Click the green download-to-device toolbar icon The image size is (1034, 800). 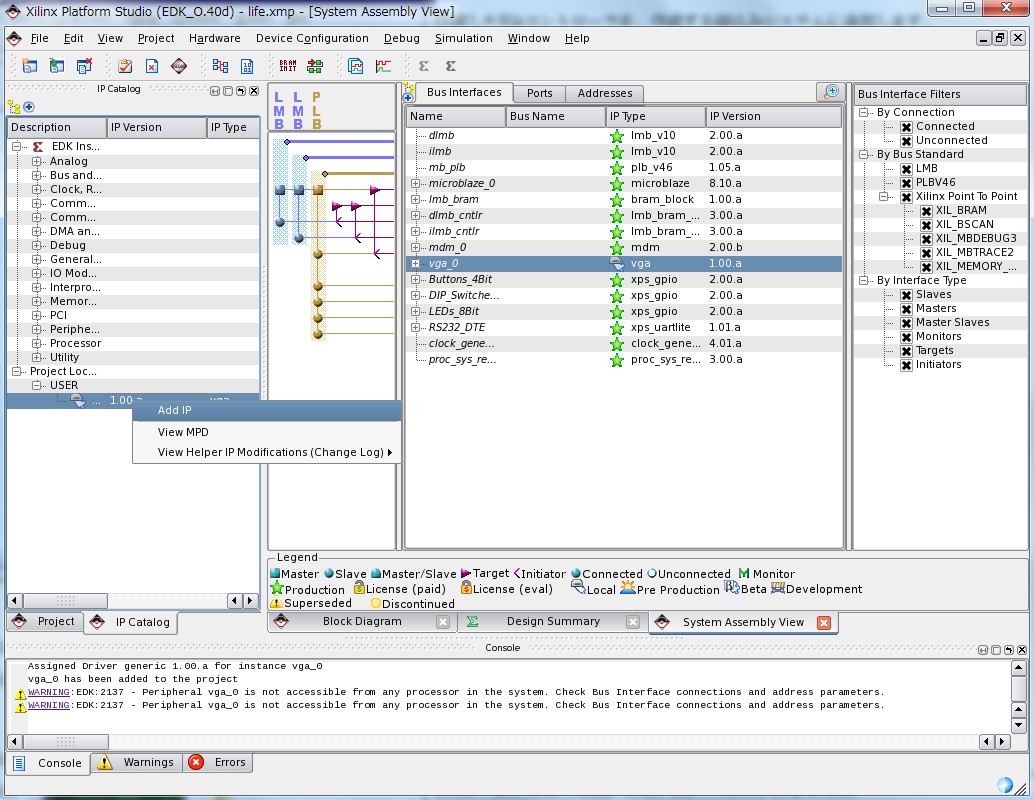coord(315,66)
